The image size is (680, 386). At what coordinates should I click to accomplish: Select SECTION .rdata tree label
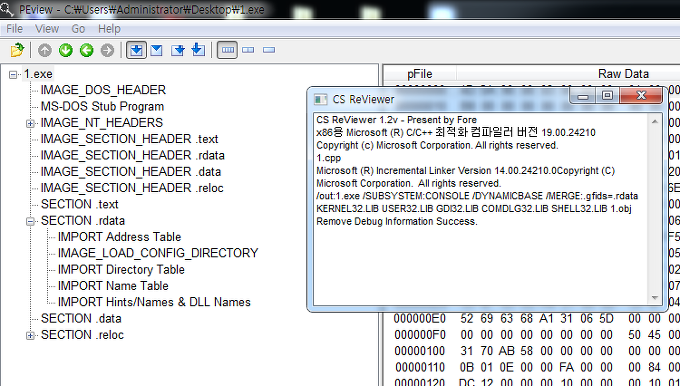point(83,221)
